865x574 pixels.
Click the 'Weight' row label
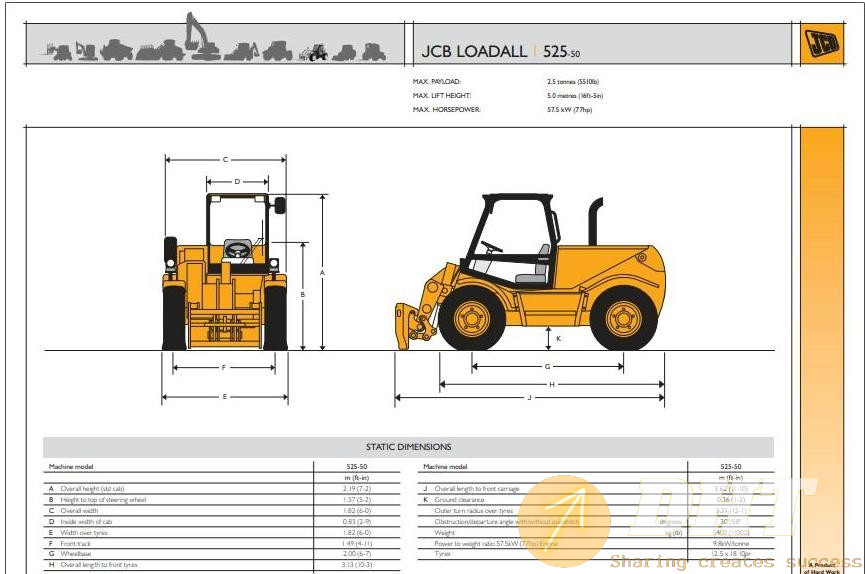coord(445,533)
